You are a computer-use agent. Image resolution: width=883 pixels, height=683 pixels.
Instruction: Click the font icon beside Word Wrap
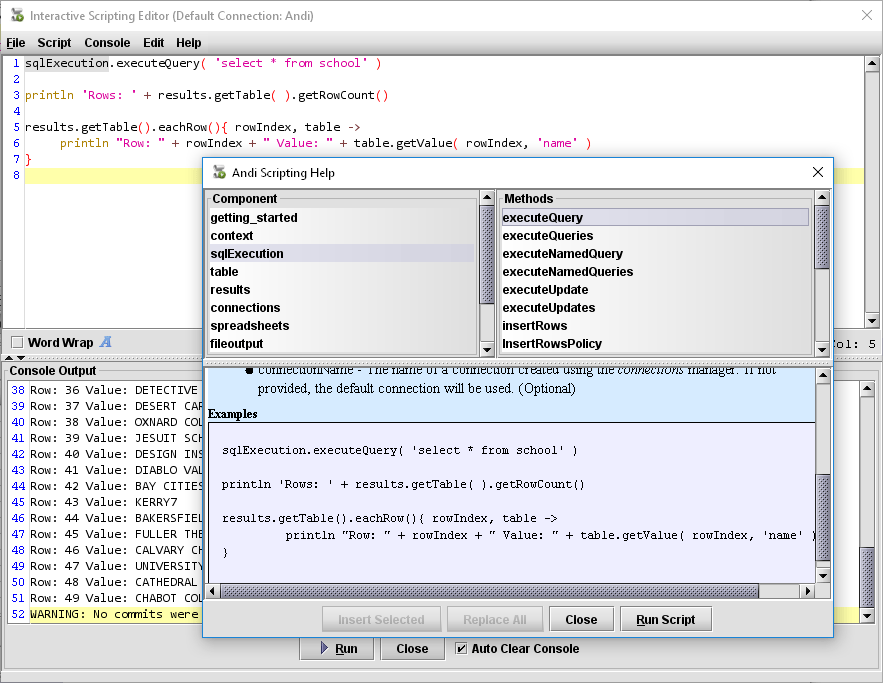tap(106, 342)
